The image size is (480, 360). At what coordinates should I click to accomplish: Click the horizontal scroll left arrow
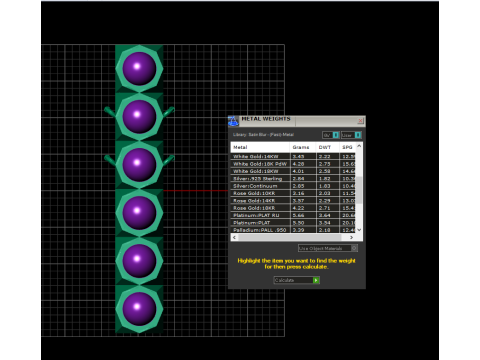click(x=234, y=237)
